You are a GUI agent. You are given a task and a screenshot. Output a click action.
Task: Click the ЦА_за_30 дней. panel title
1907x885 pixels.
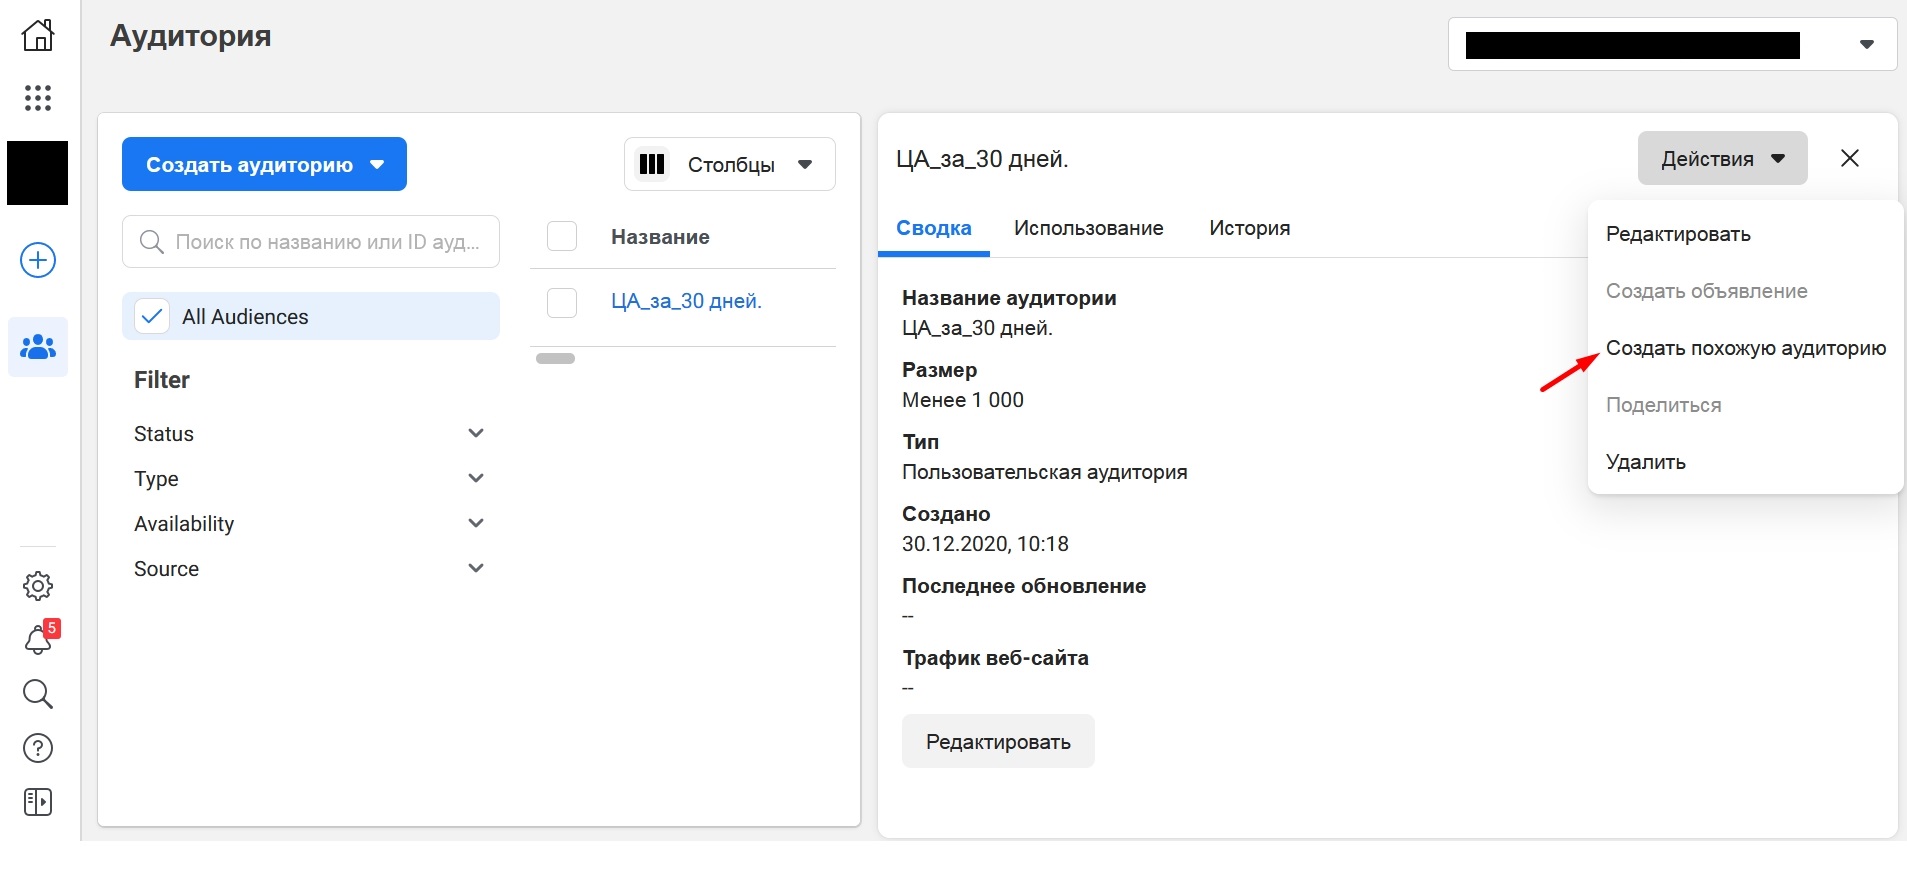click(x=982, y=160)
